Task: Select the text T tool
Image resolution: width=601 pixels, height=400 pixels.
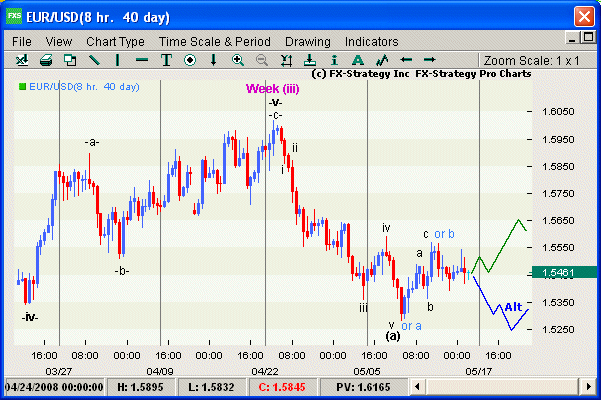Action: point(166,60)
